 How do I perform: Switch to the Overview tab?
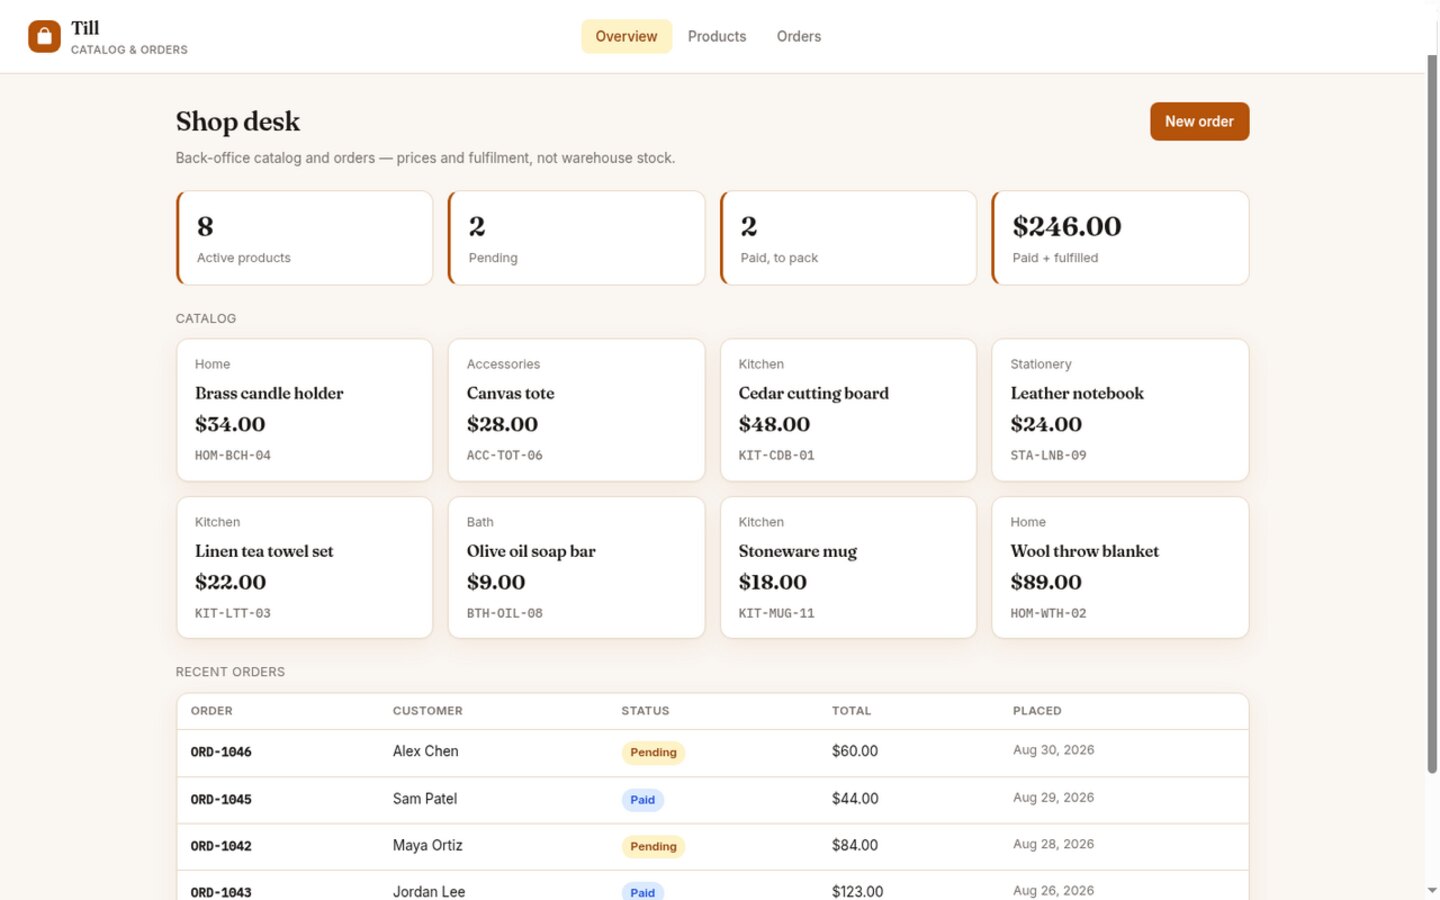coord(626,36)
